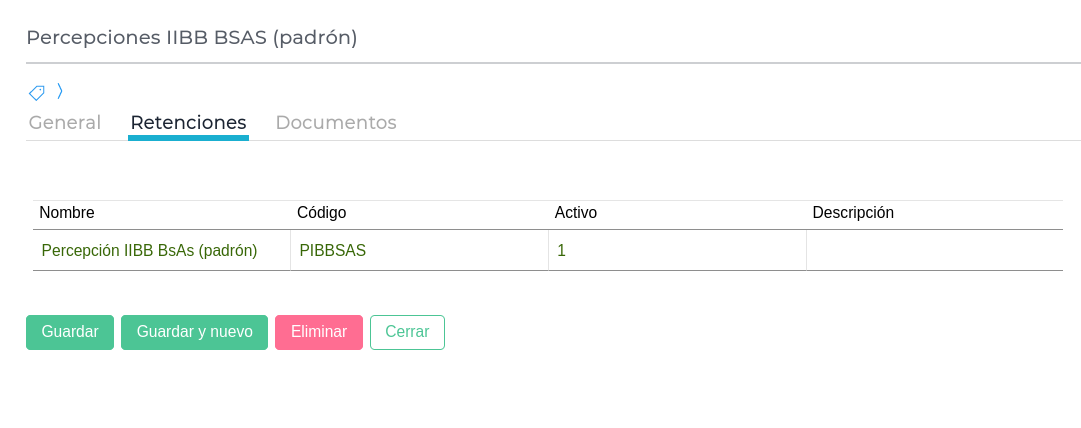Click the Percepciones IIBB BSAS (padrón) title

pos(192,38)
